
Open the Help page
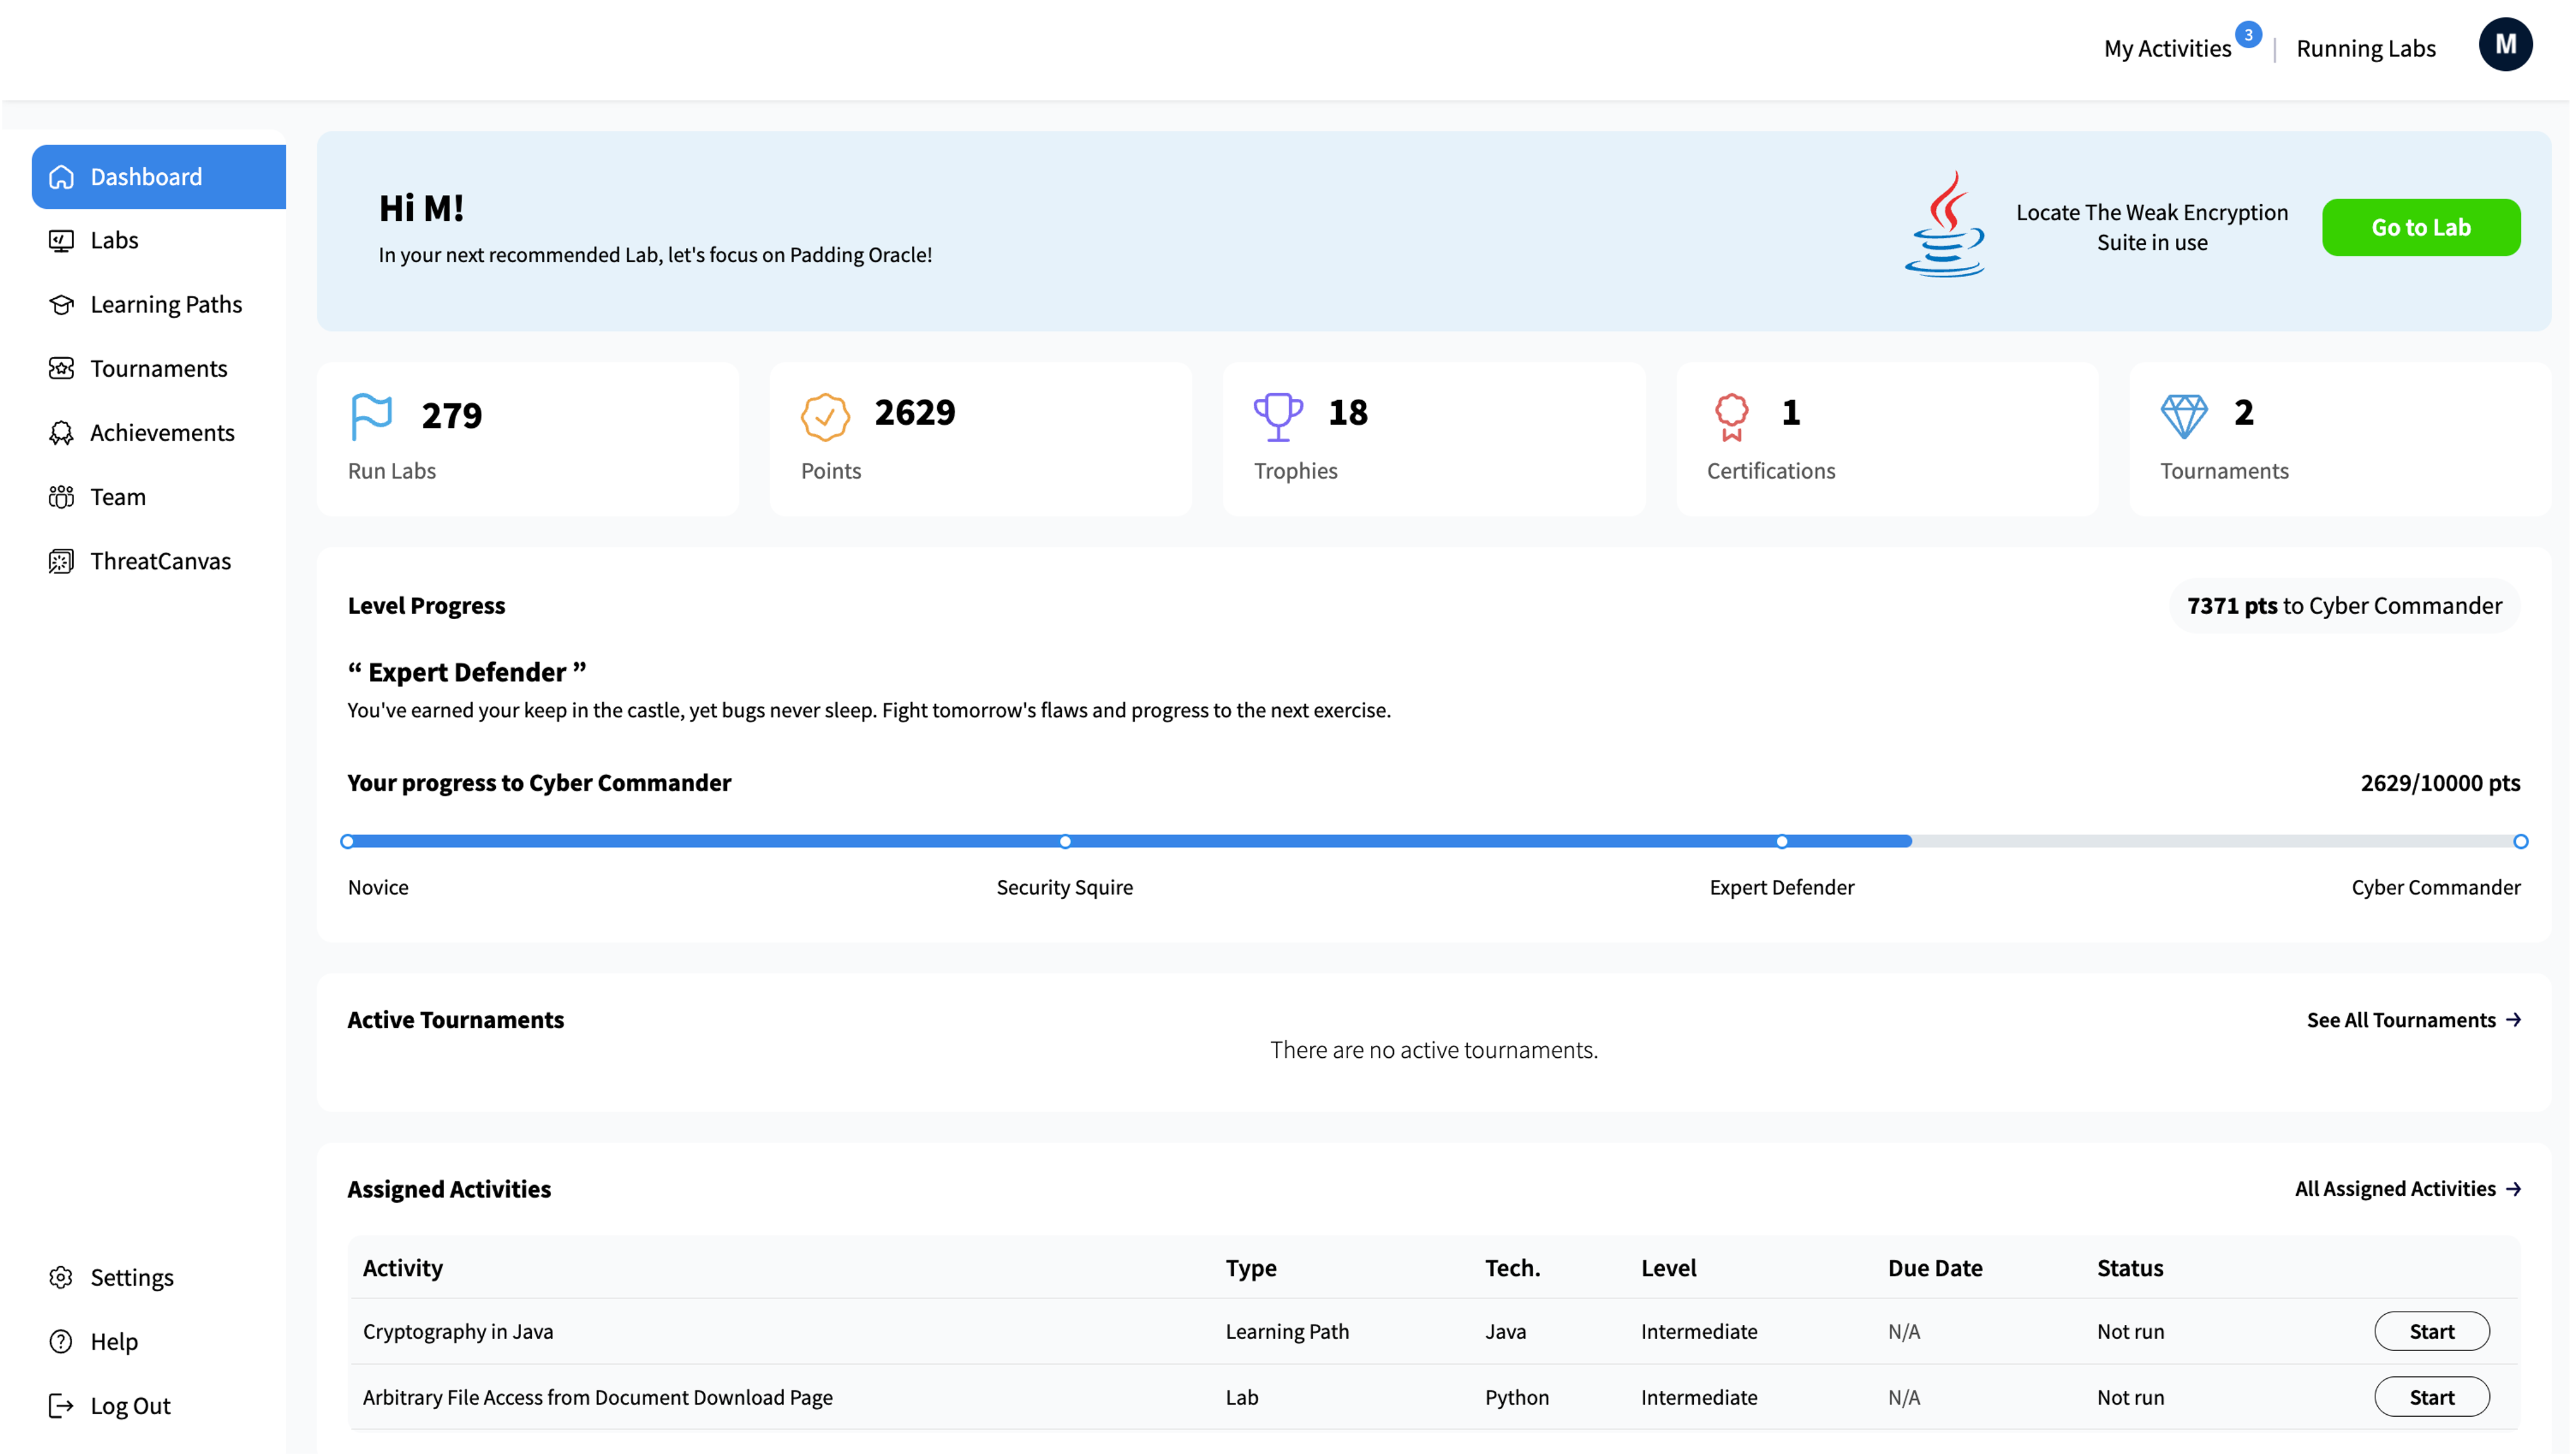(x=158, y=1341)
